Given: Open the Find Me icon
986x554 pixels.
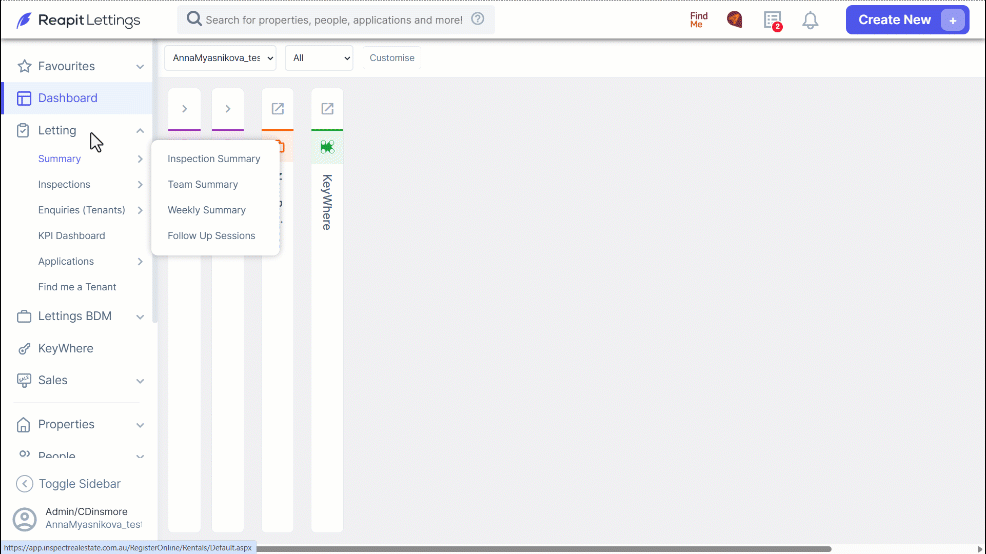Looking at the screenshot, I should (x=699, y=20).
